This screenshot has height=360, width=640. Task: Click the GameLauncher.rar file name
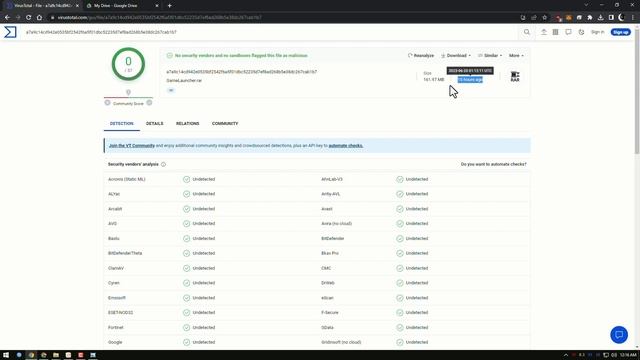[x=184, y=80]
